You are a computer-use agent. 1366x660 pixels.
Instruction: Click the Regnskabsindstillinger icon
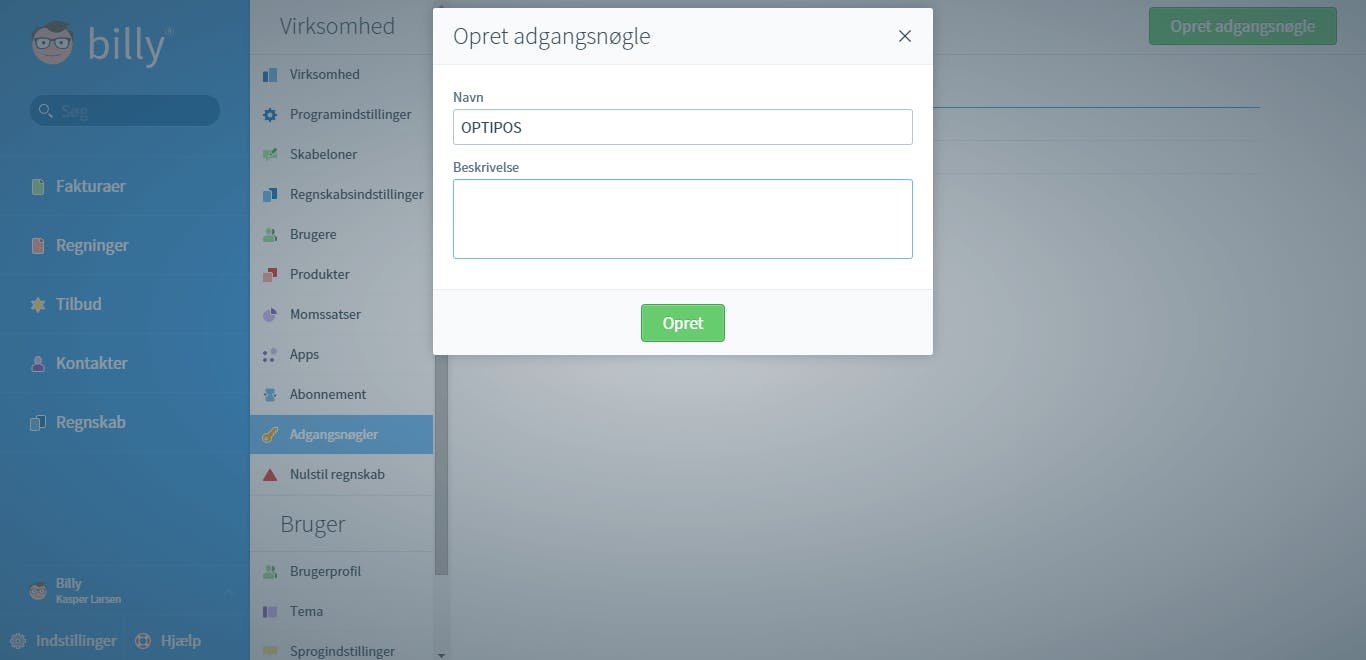coord(270,195)
